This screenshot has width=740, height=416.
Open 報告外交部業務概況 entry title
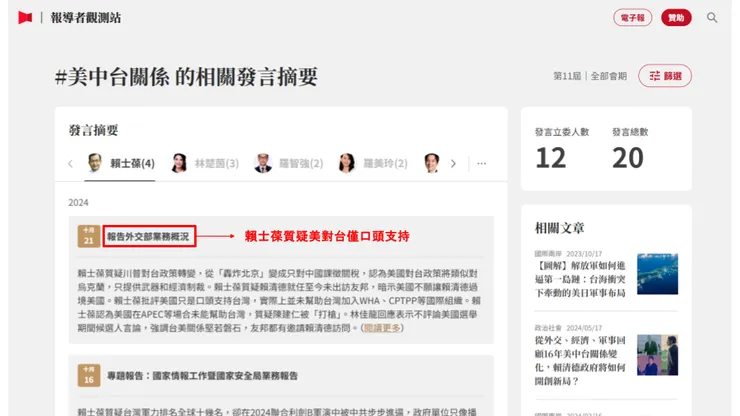click(148, 236)
